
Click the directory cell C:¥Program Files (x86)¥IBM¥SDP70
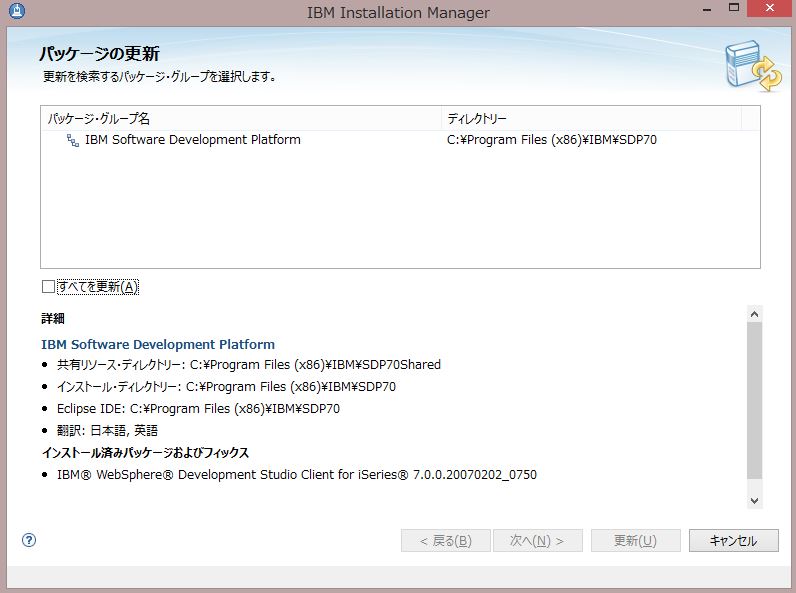click(551, 140)
